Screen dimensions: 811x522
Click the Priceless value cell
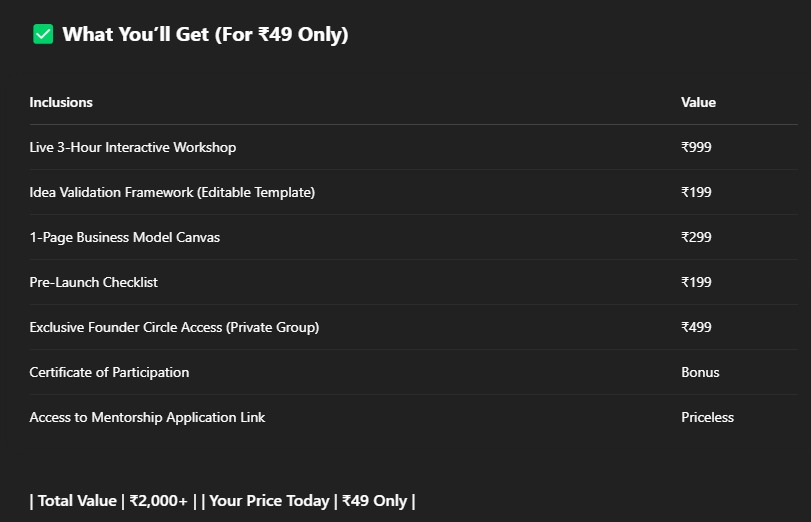(x=708, y=417)
